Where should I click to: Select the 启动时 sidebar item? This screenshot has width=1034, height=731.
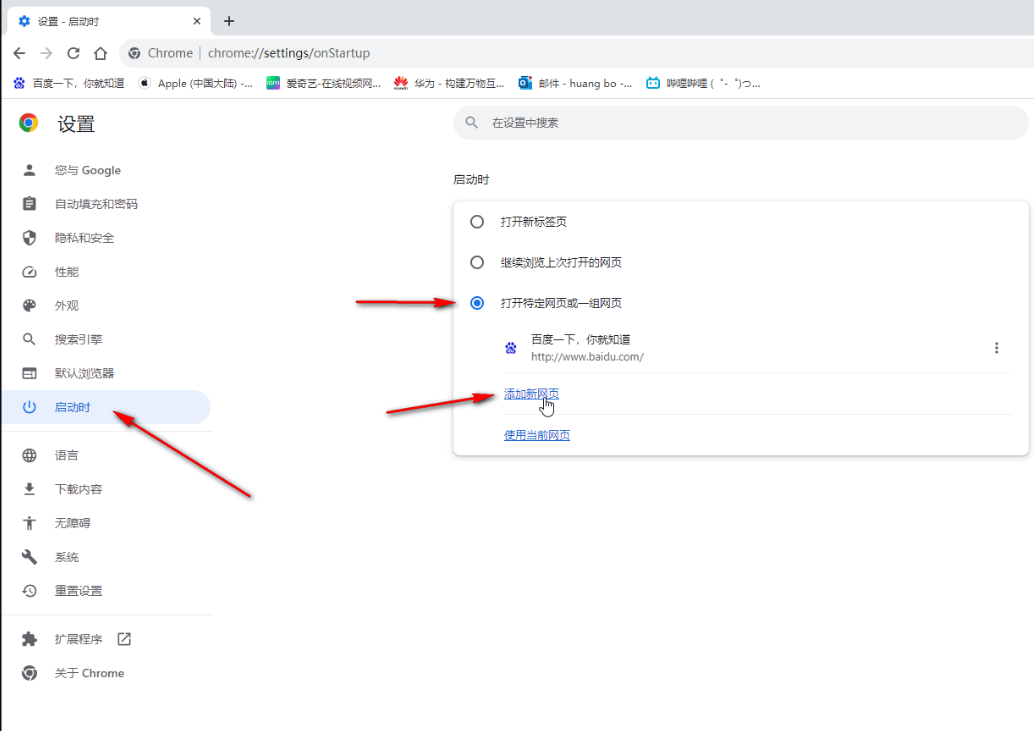[106, 407]
